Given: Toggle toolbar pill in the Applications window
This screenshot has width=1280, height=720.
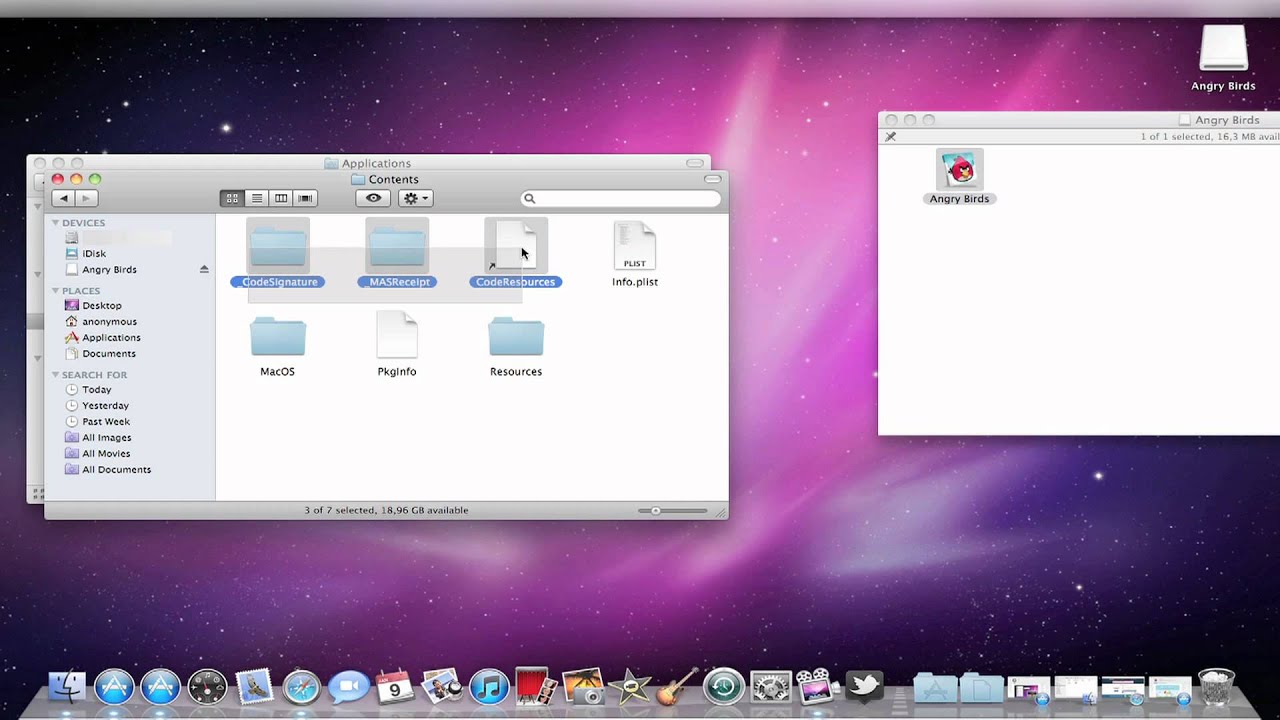Looking at the screenshot, I should point(694,163).
